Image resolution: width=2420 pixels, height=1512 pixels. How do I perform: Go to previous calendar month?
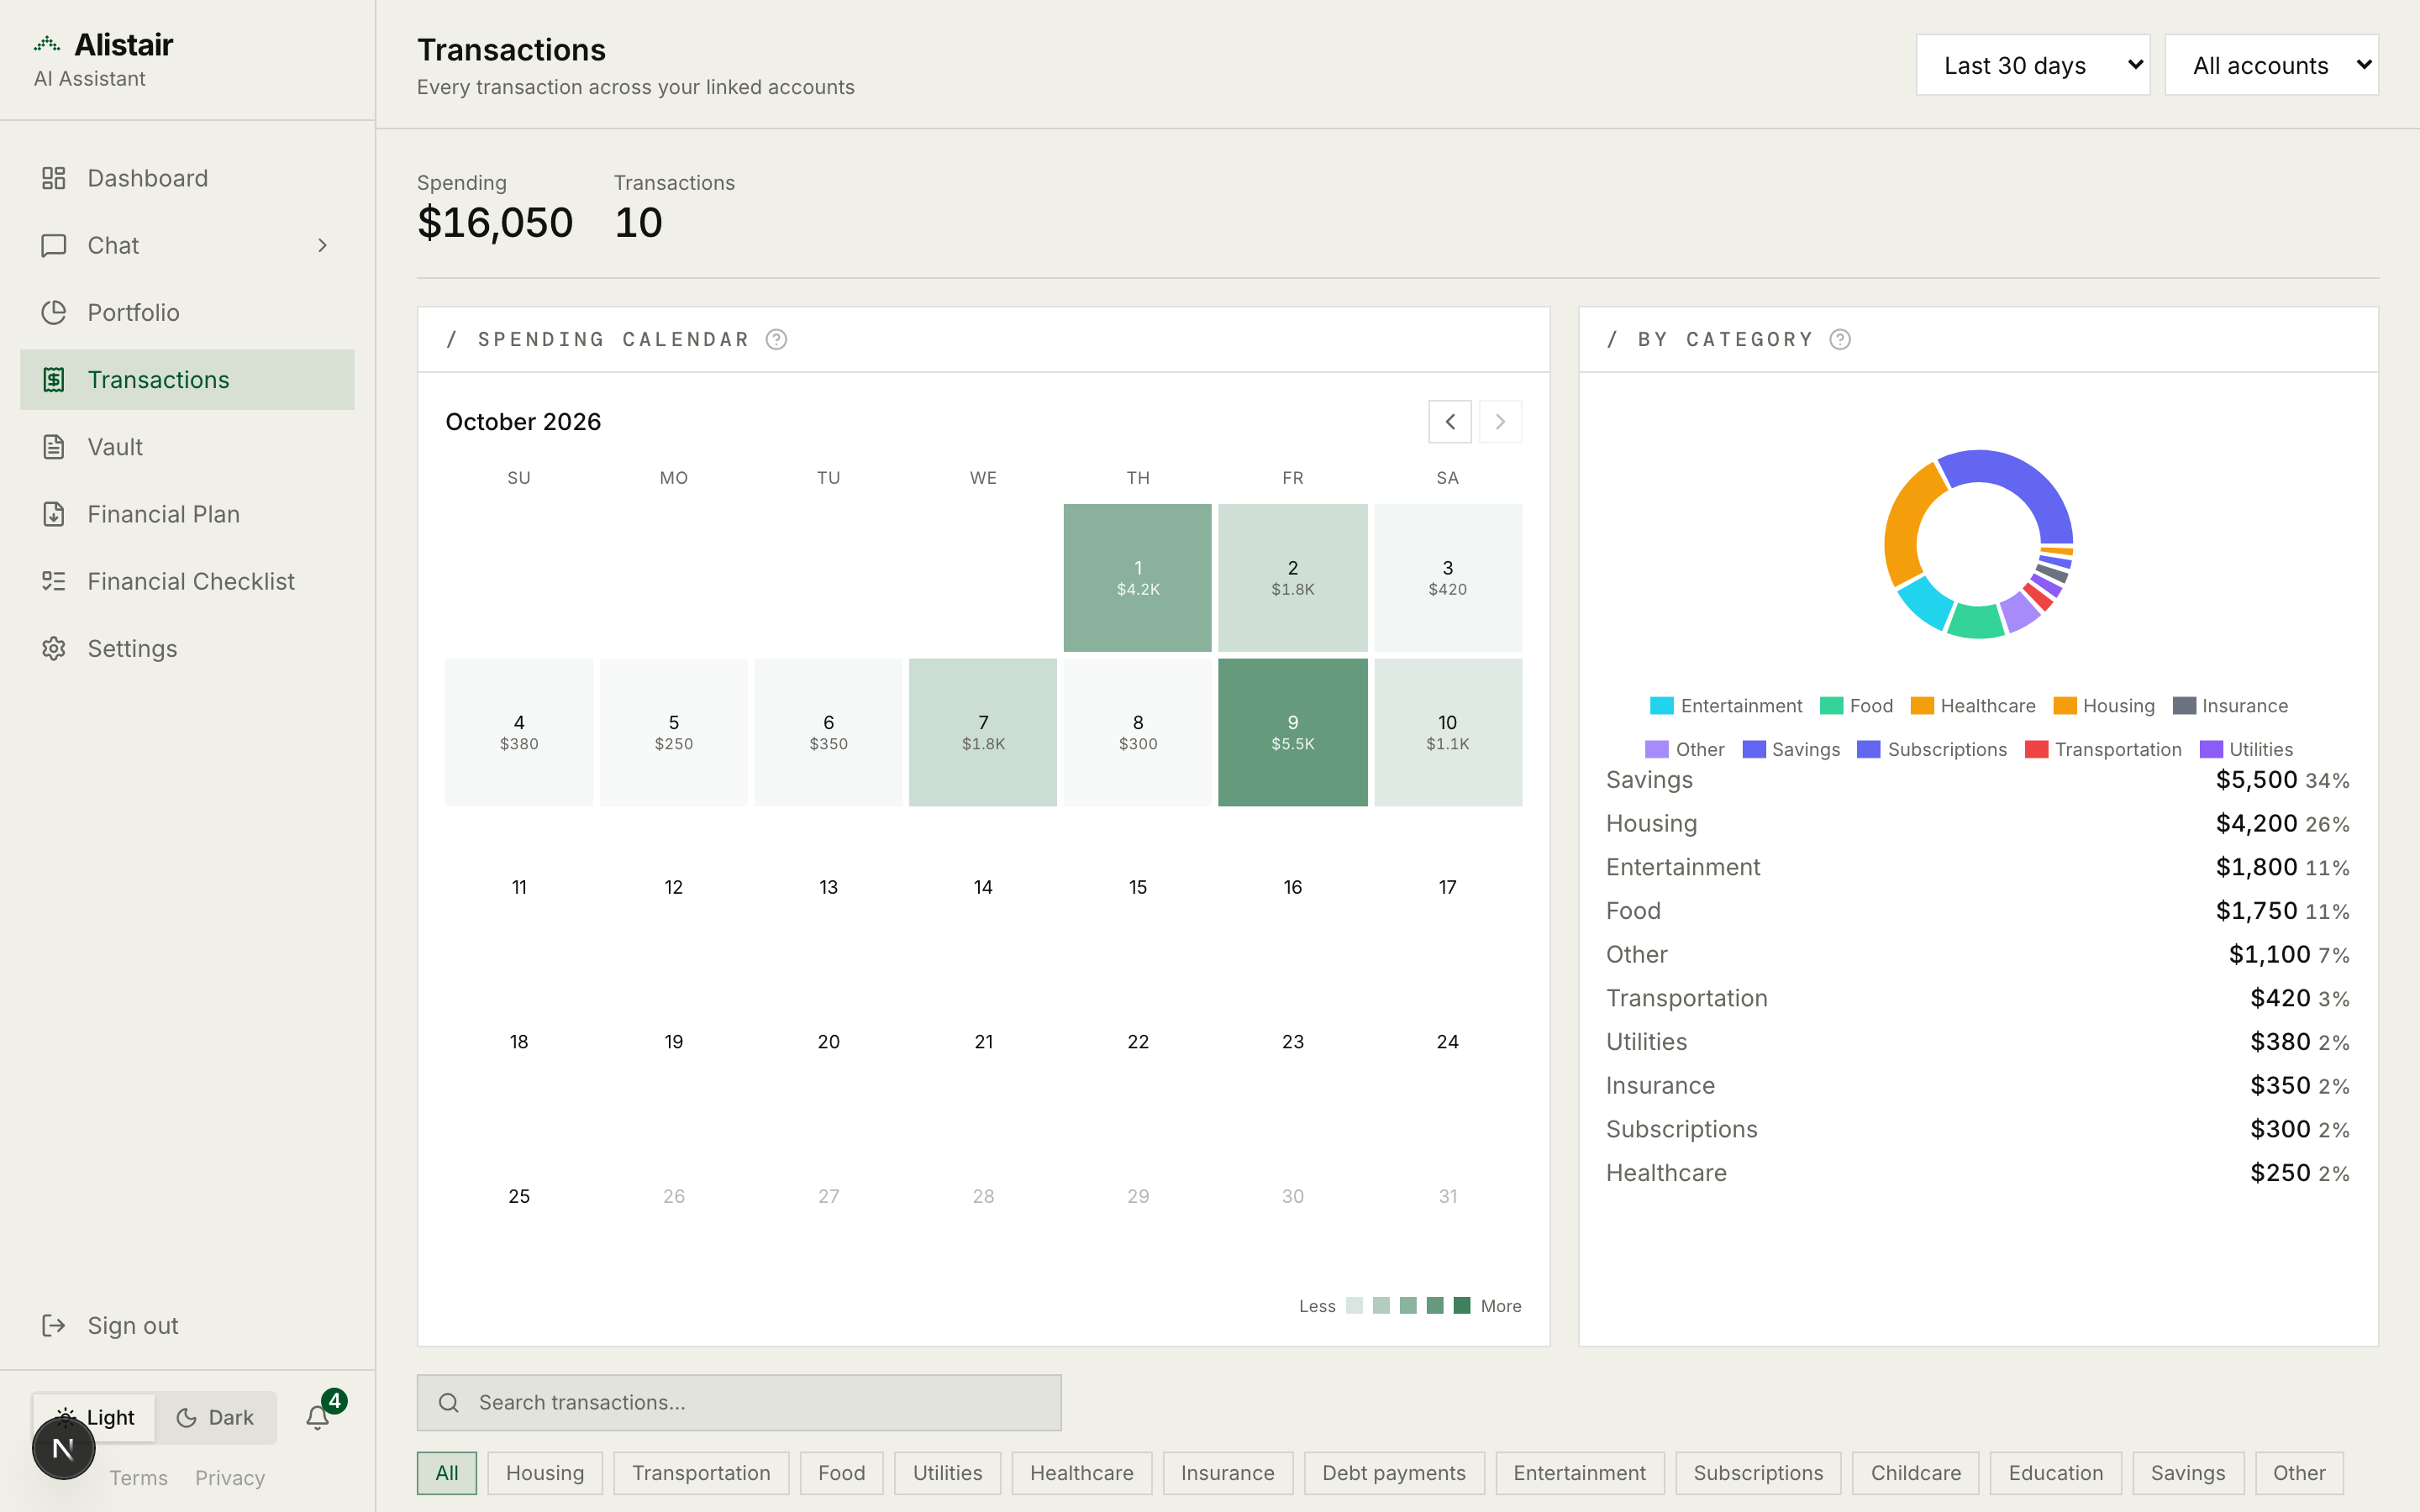click(1450, 422)
